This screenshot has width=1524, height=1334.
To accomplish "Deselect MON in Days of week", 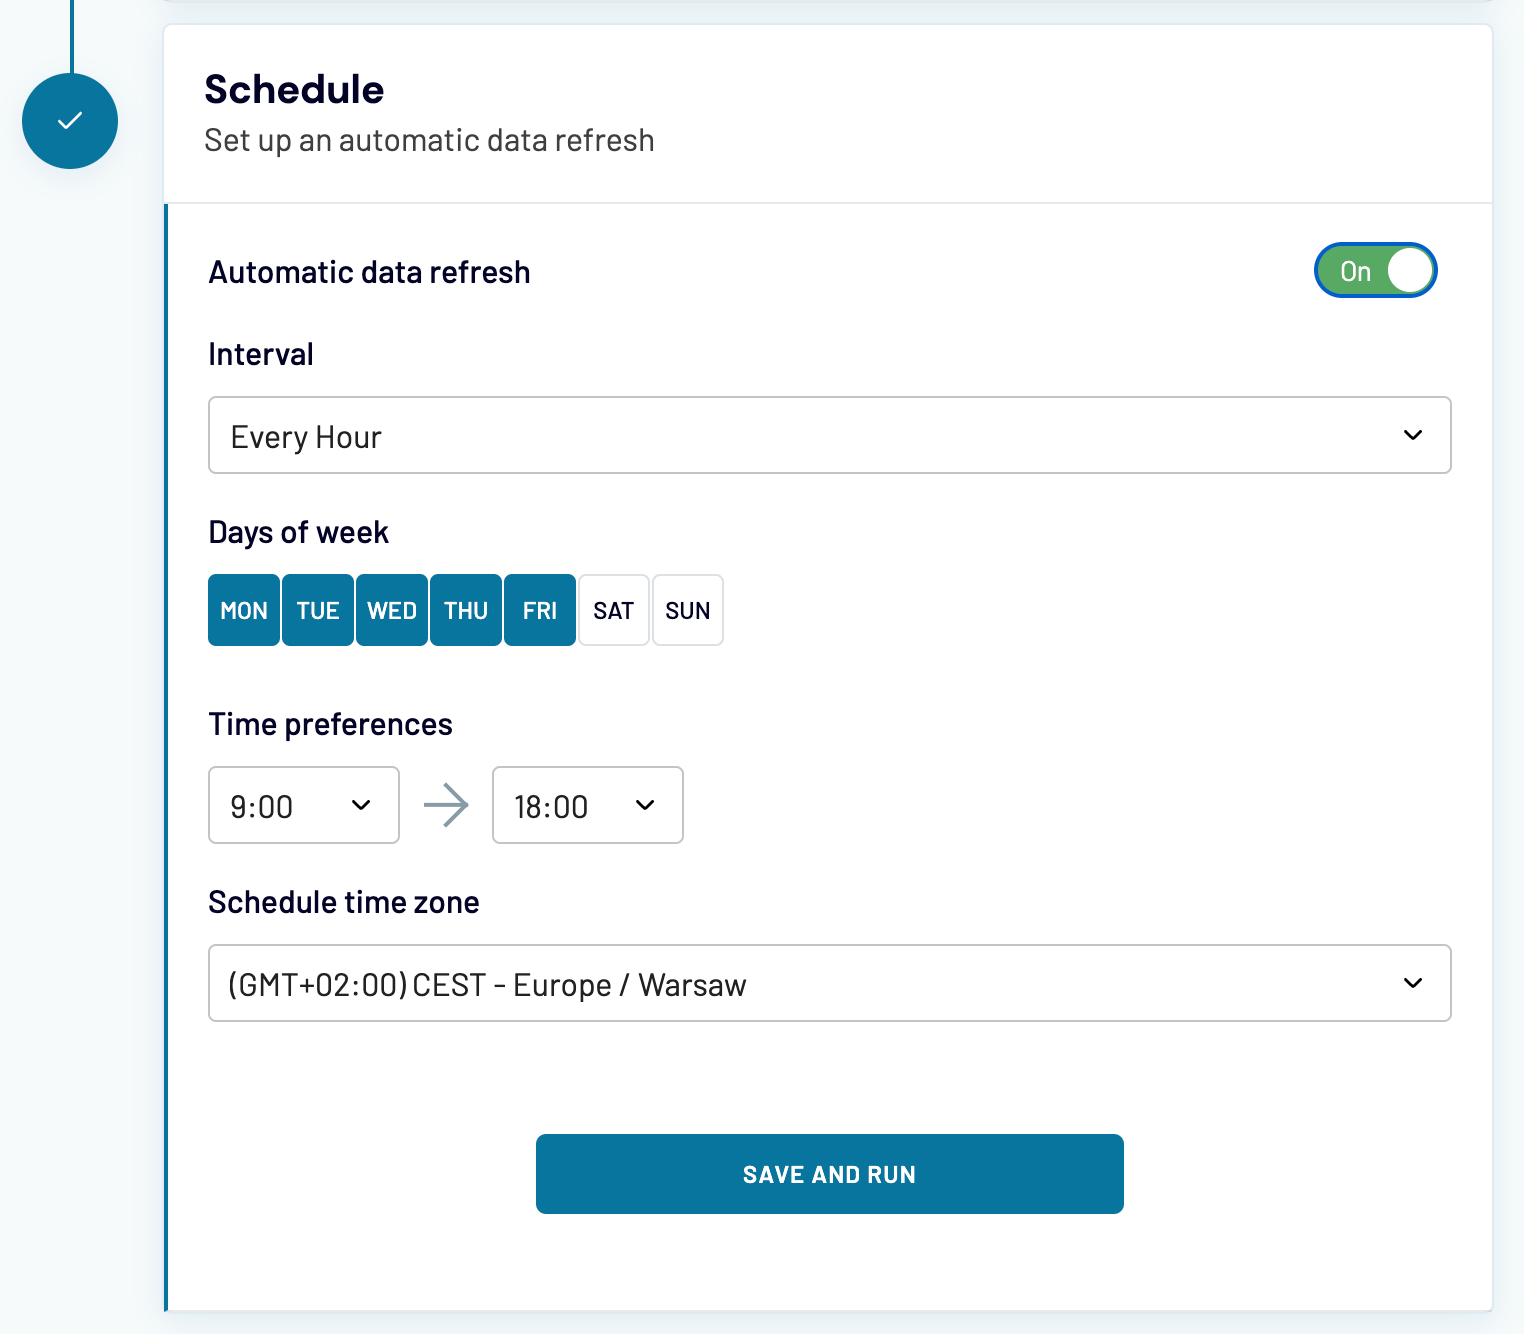I will 244,610.
